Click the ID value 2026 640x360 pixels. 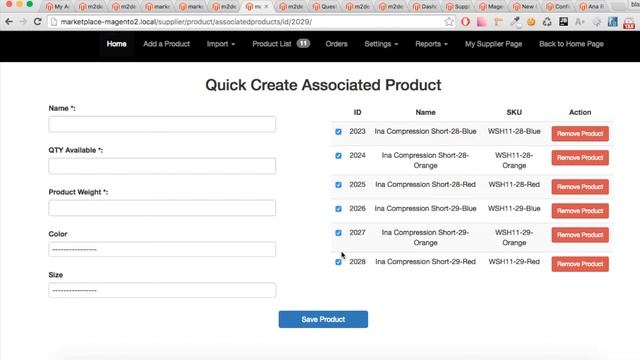point(357,209)
